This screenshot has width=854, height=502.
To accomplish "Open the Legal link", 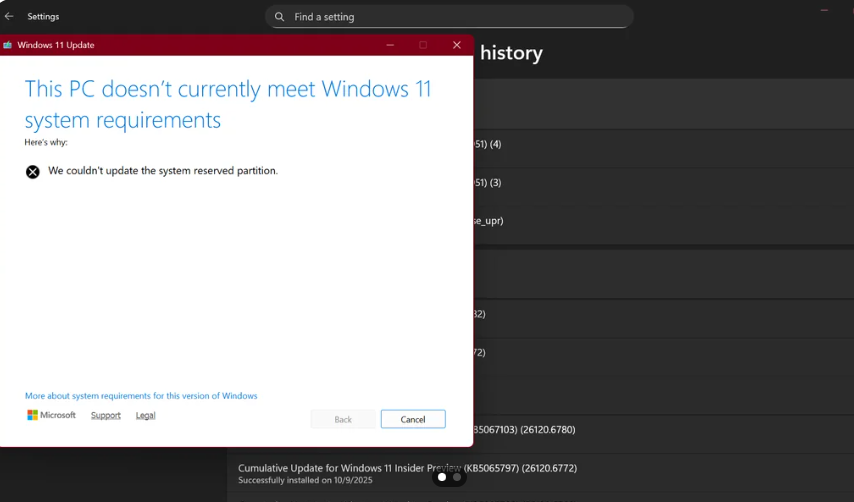I will pyautogui.click(x=145, y=415).
